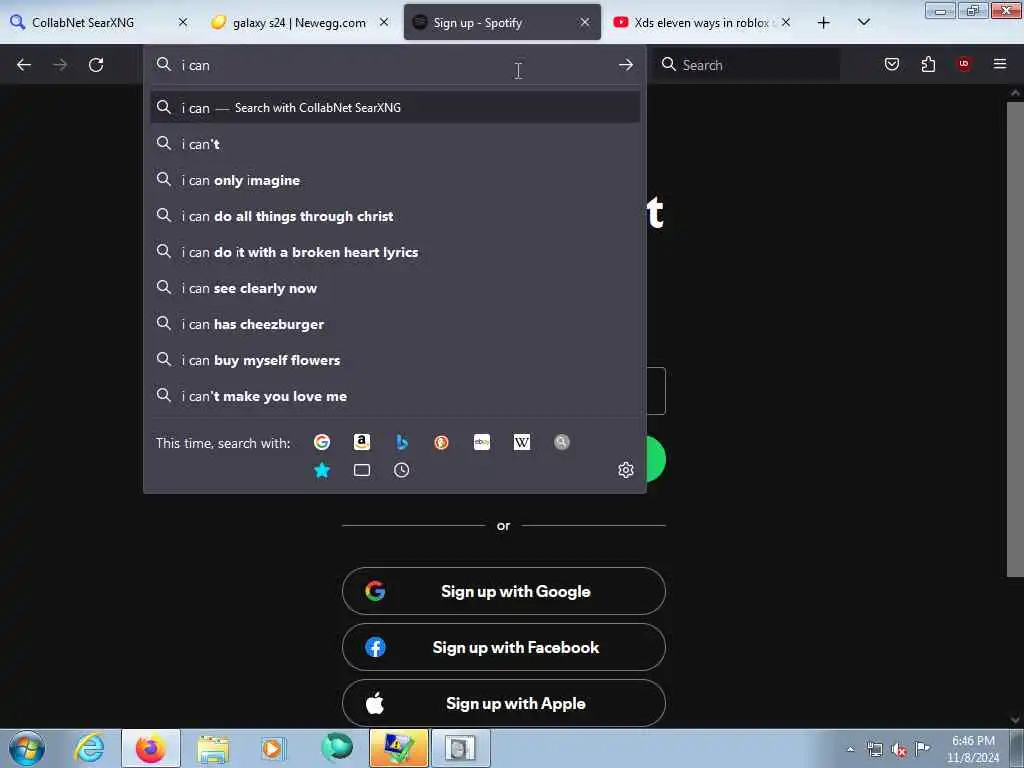This screenshot has width=1024, height=768.
Task: Open search settings gear icon
Action: [626, 470]
